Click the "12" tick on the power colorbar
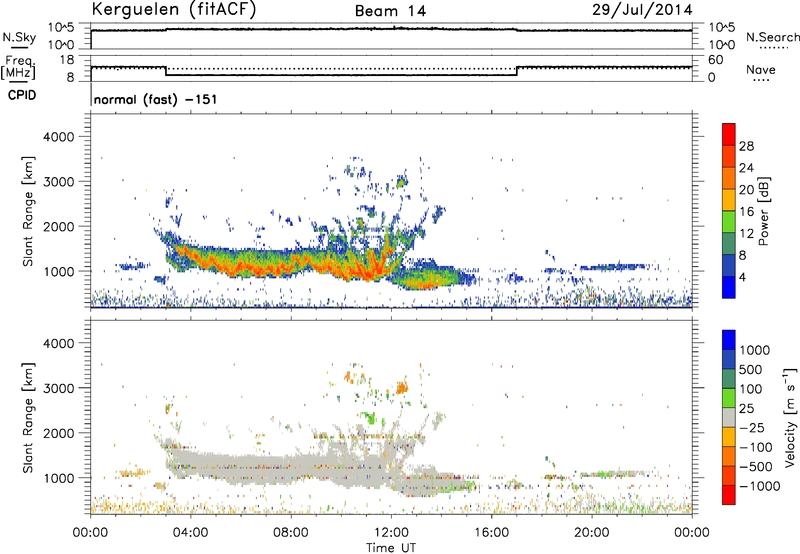Image resolution: width=800 pixels, height=554 pixels. click(746, 234)
